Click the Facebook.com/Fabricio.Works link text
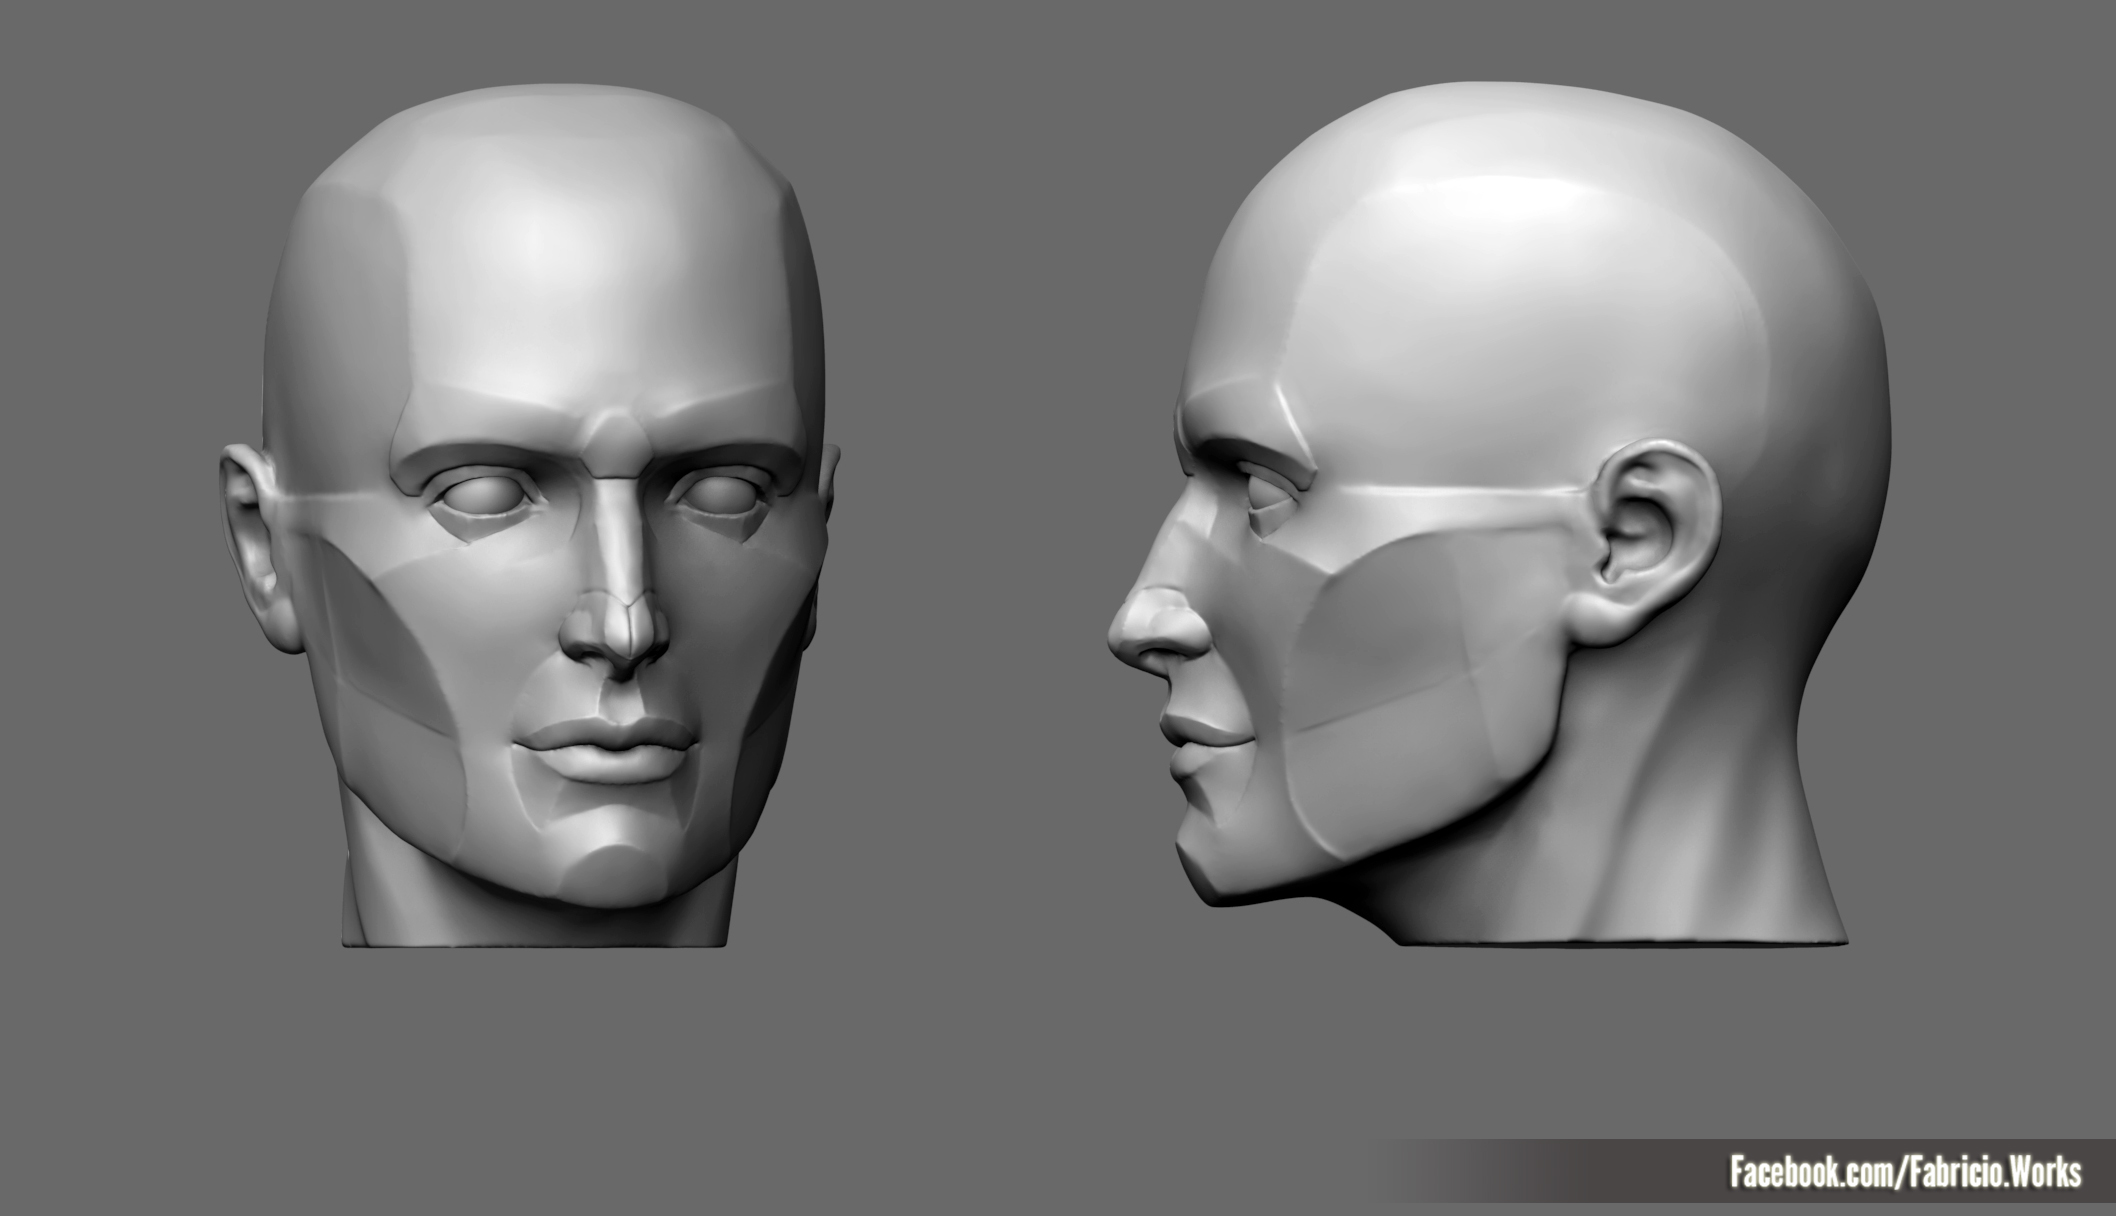 [x=1906, y=1172]
